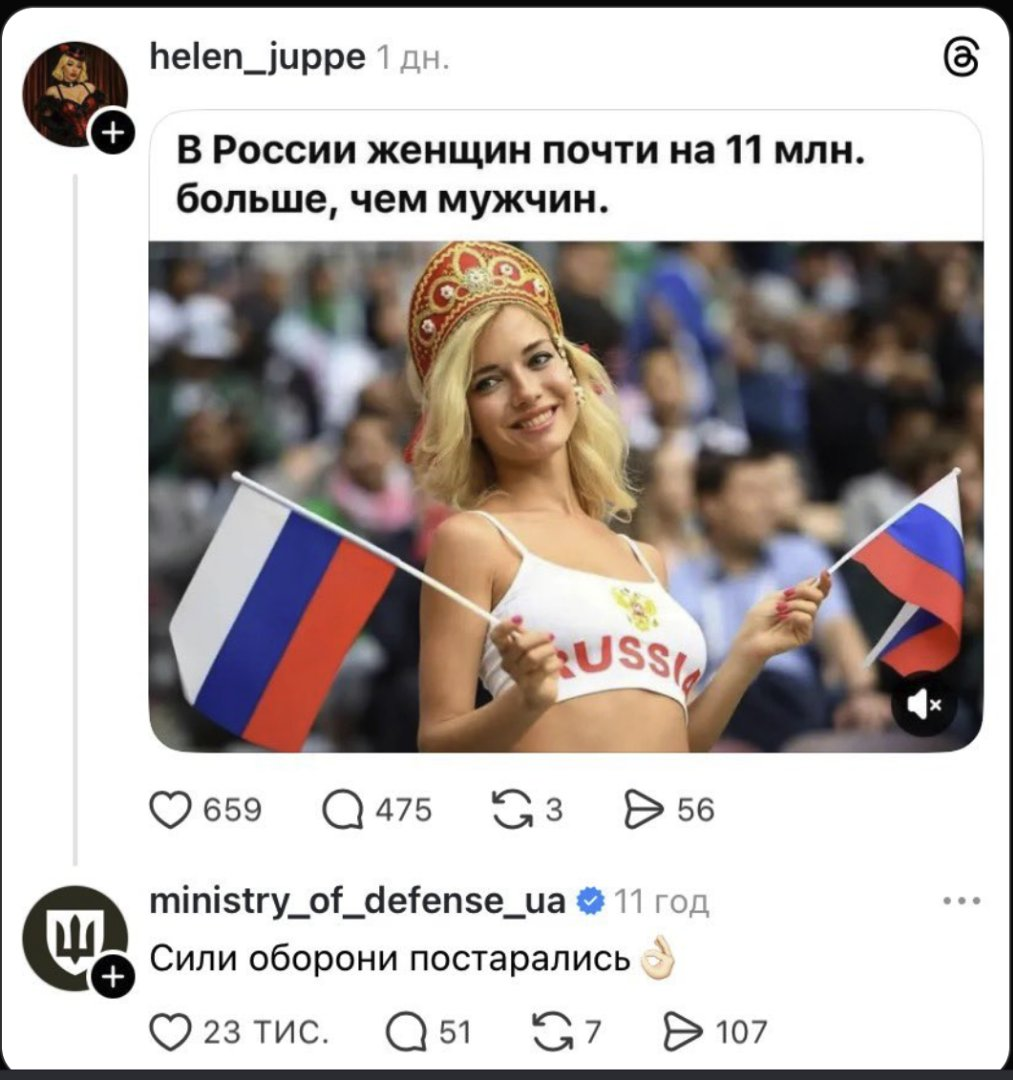Screen dimensions: 1013x1080
Task: Open the ministry_of_defense_ua profile username link
Action: click(x=357, y=901)
